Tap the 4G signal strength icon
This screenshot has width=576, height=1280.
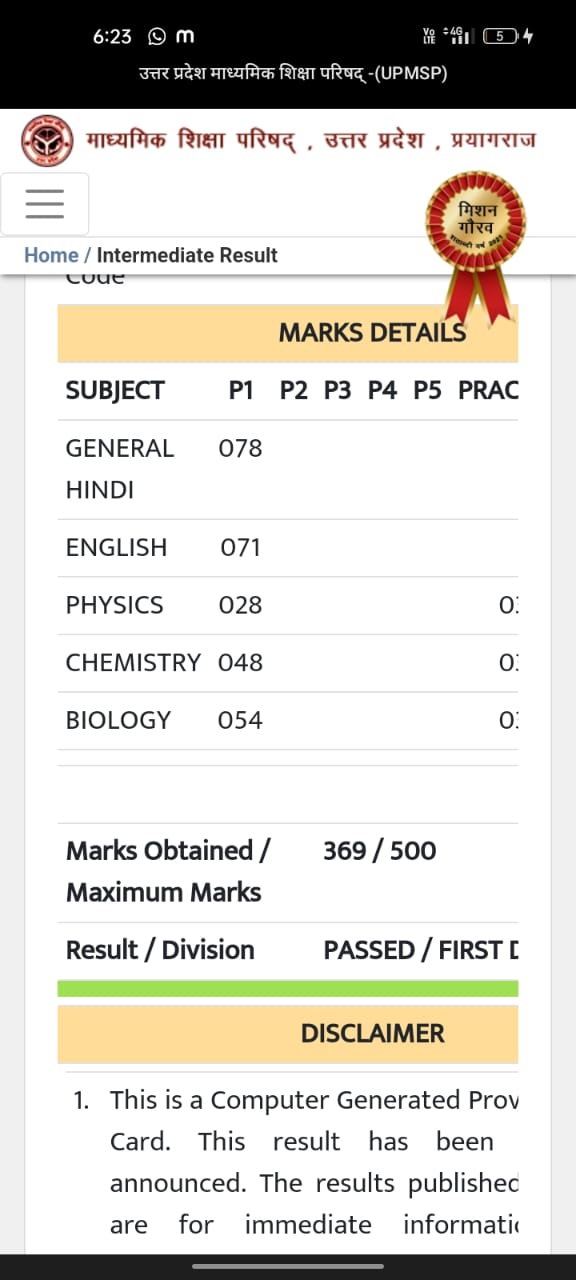click(460, 36)
